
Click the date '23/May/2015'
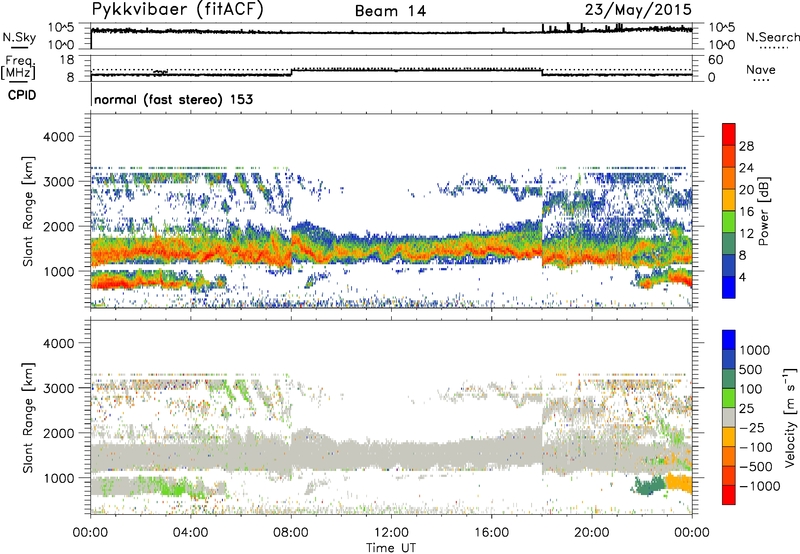click(638, 10)
